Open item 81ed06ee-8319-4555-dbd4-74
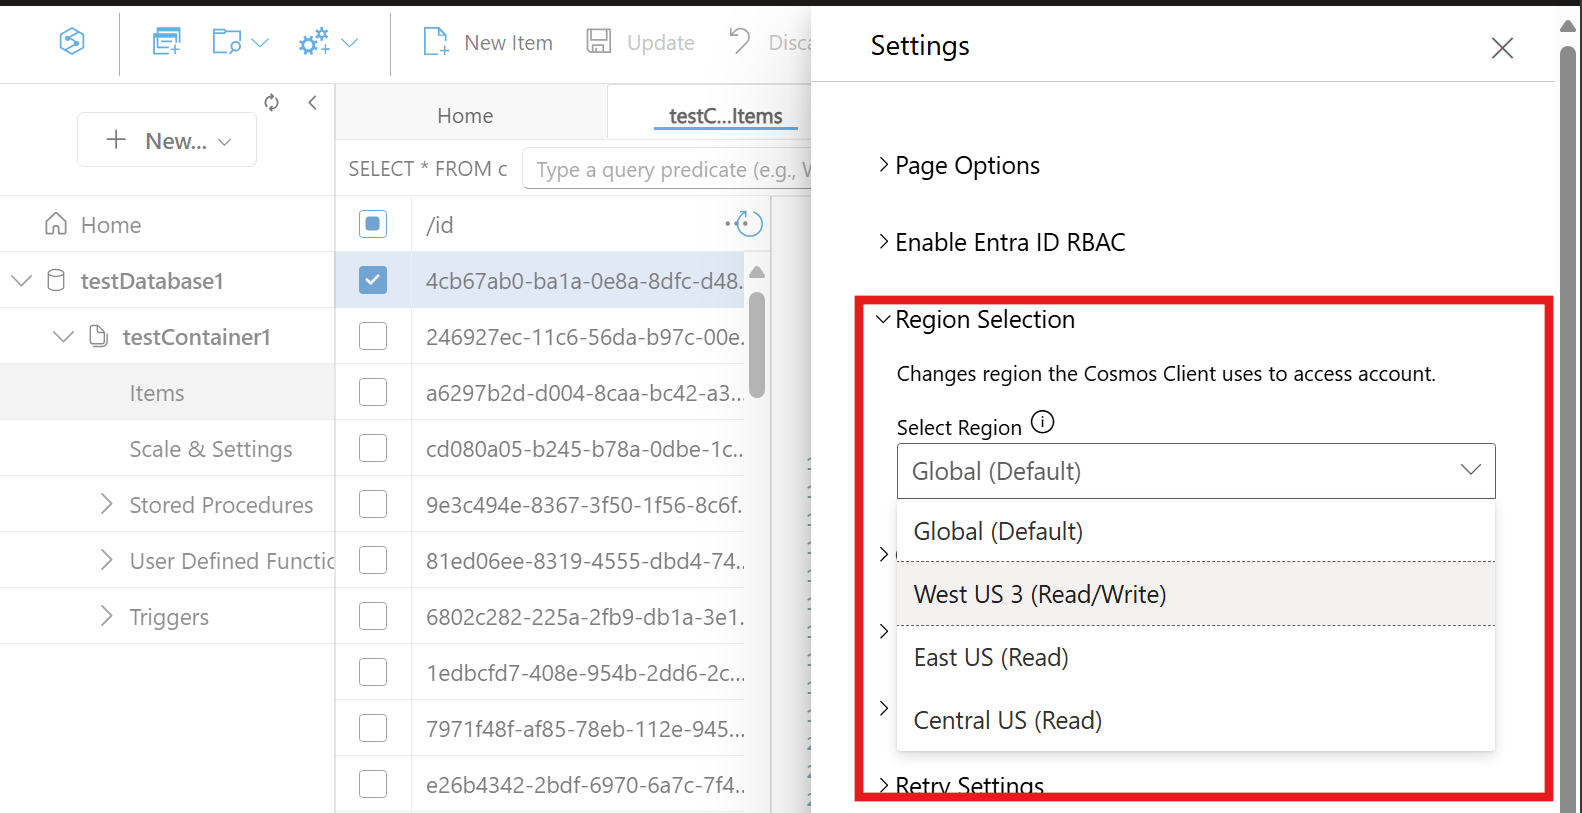This screenshot has height=813, width=1582. (x=585, y=561)
